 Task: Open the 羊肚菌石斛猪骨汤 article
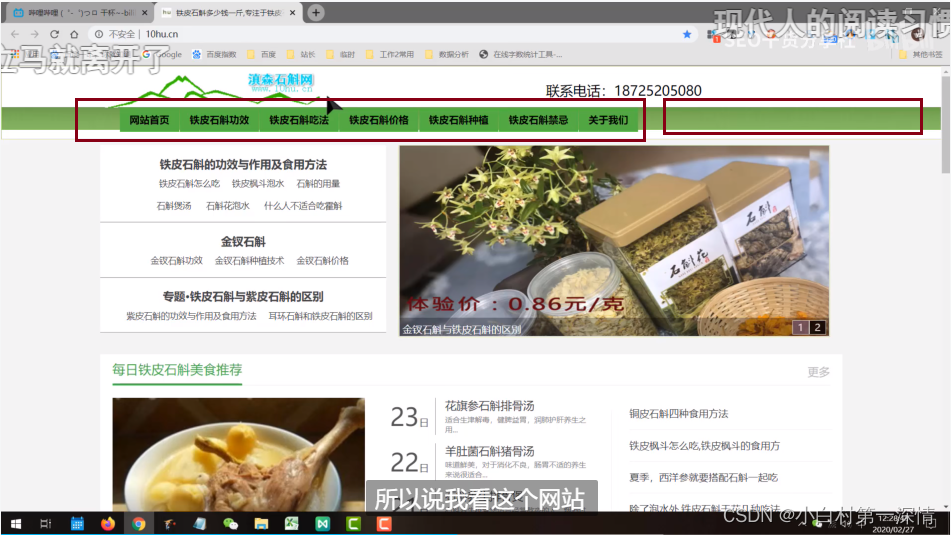(x=489, y=451)
